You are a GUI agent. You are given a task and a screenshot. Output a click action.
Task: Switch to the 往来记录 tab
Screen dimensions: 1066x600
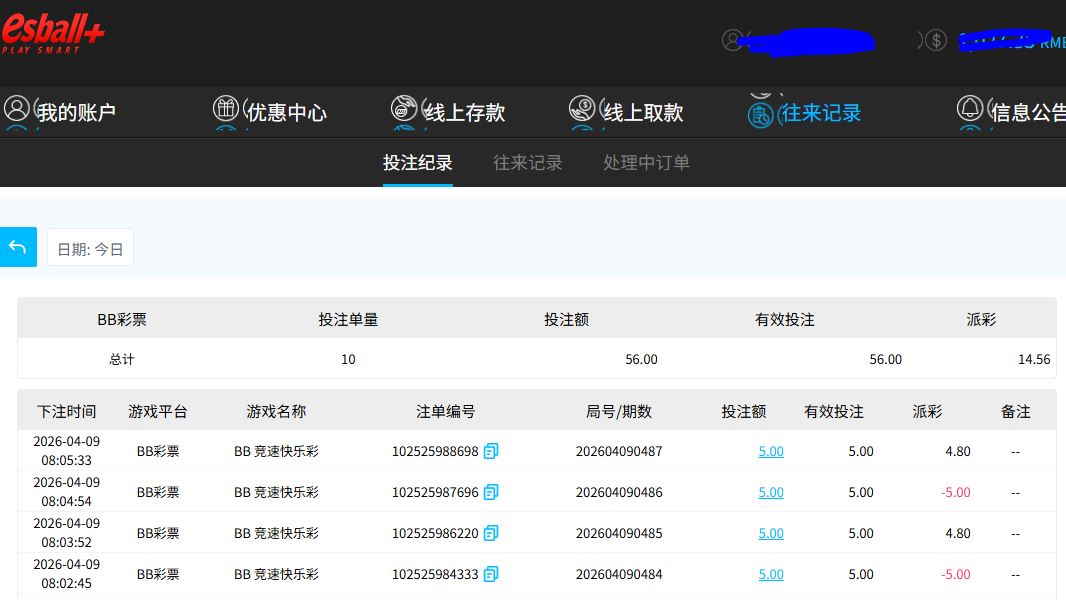click(527, 162)
